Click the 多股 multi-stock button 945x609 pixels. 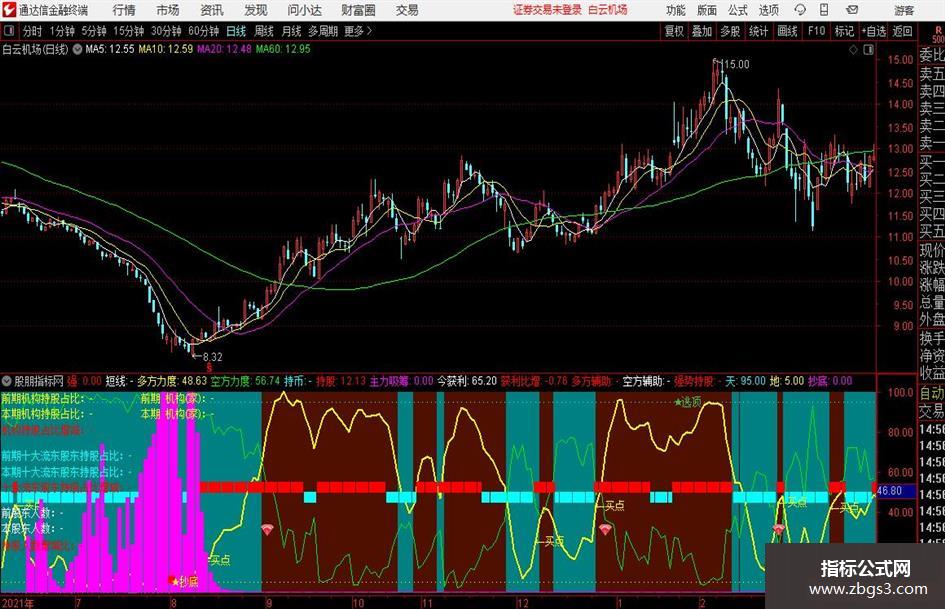(x=730, y=31)
